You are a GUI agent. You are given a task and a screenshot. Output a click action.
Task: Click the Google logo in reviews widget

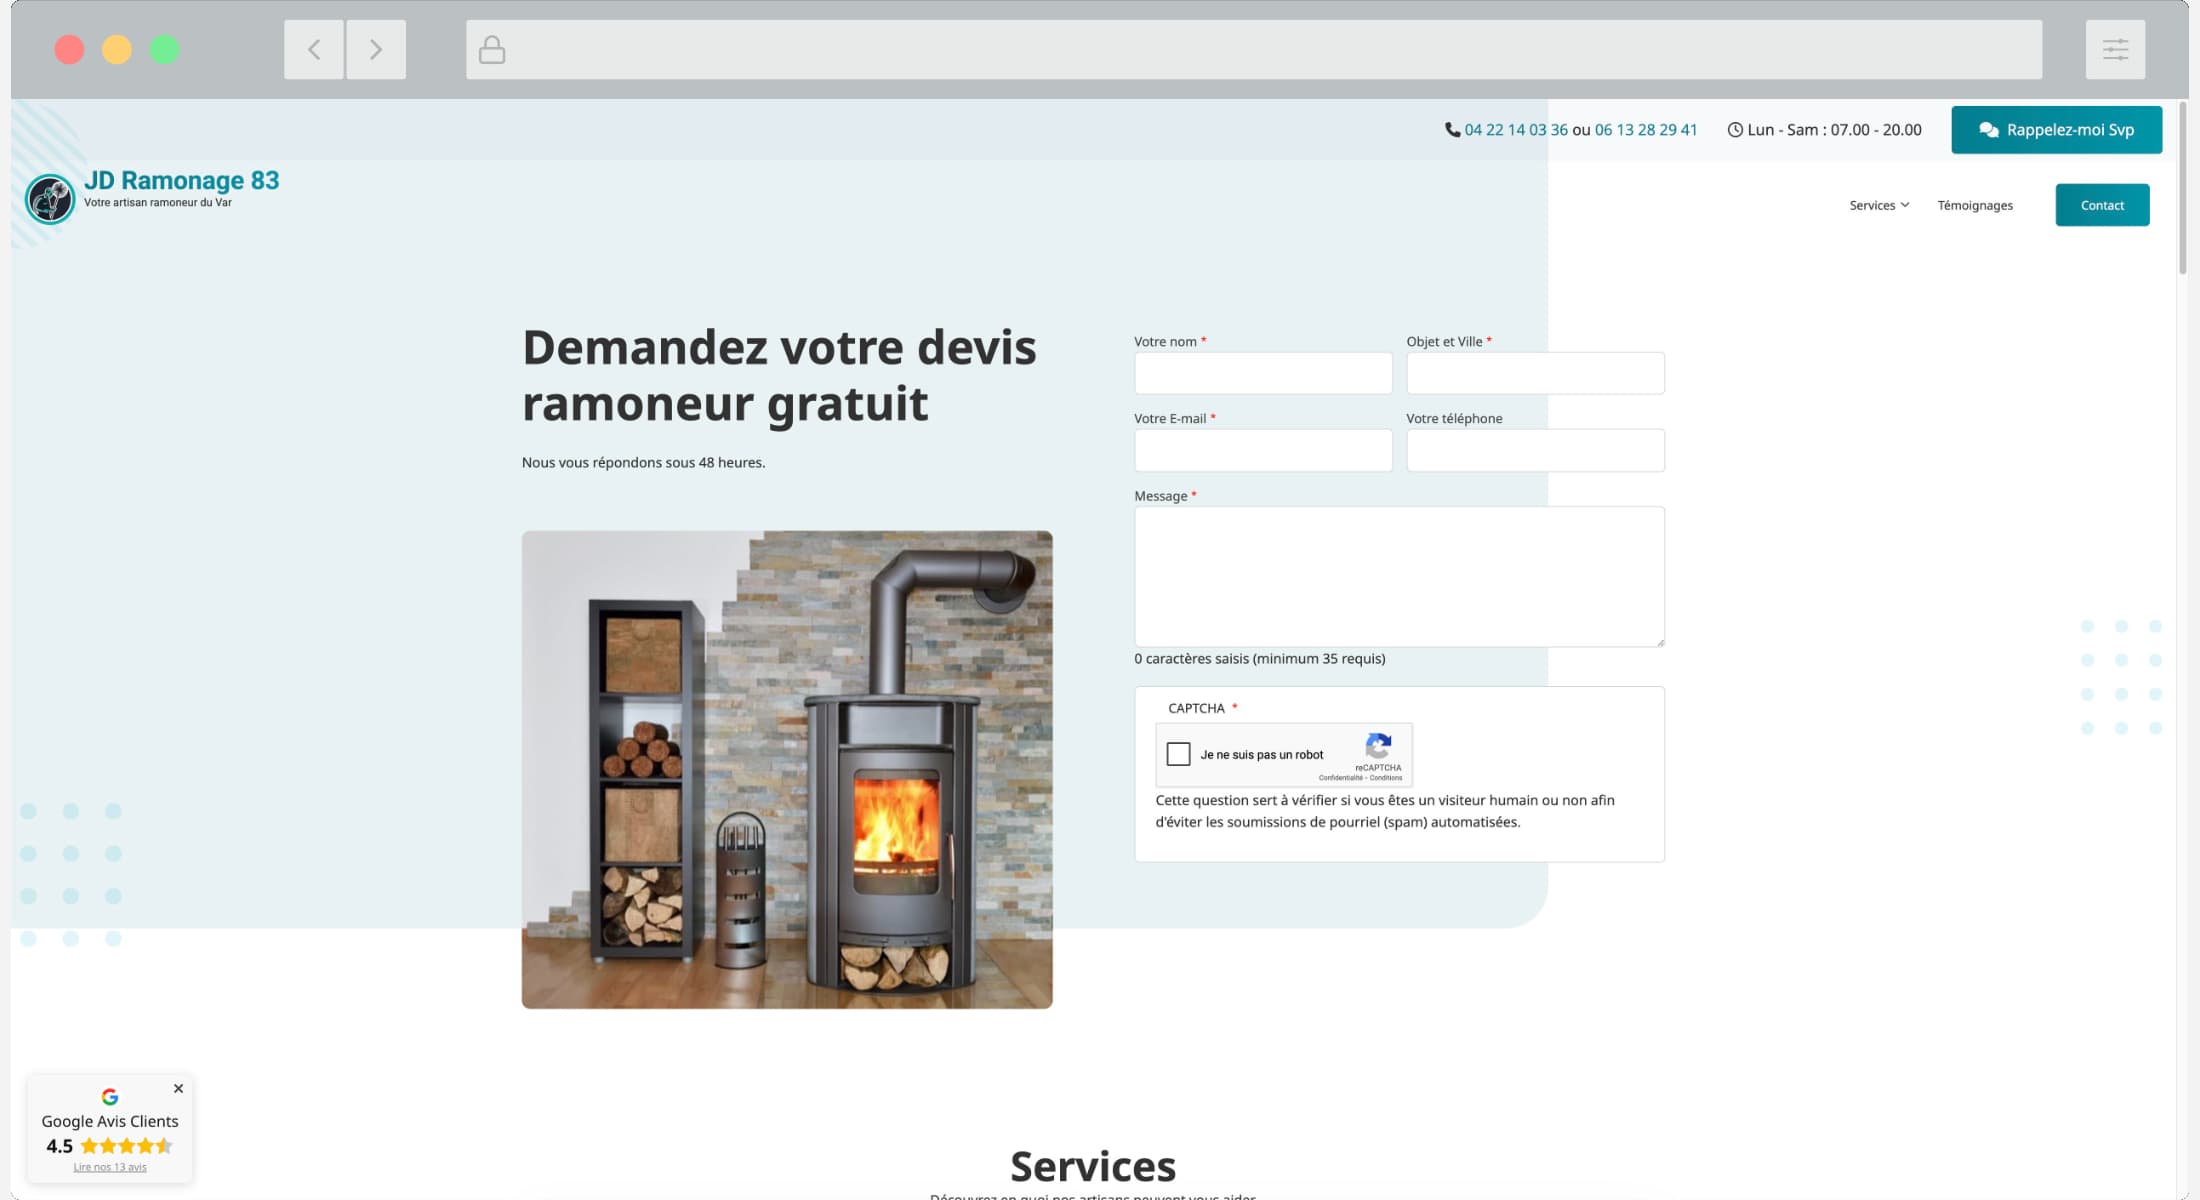click(x=110, y=1097)
